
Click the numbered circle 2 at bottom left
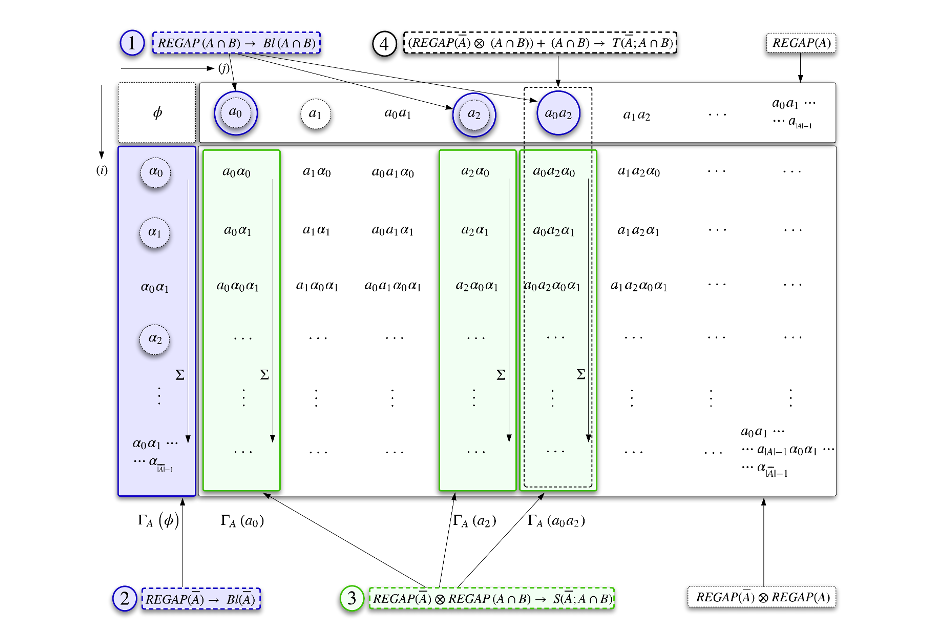(x=123, y=598)
